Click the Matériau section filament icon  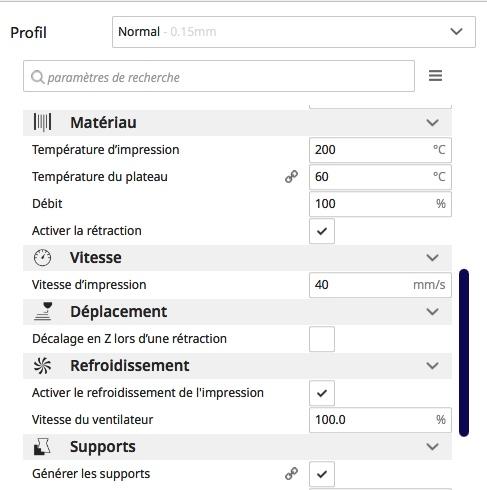pos(42,122)
